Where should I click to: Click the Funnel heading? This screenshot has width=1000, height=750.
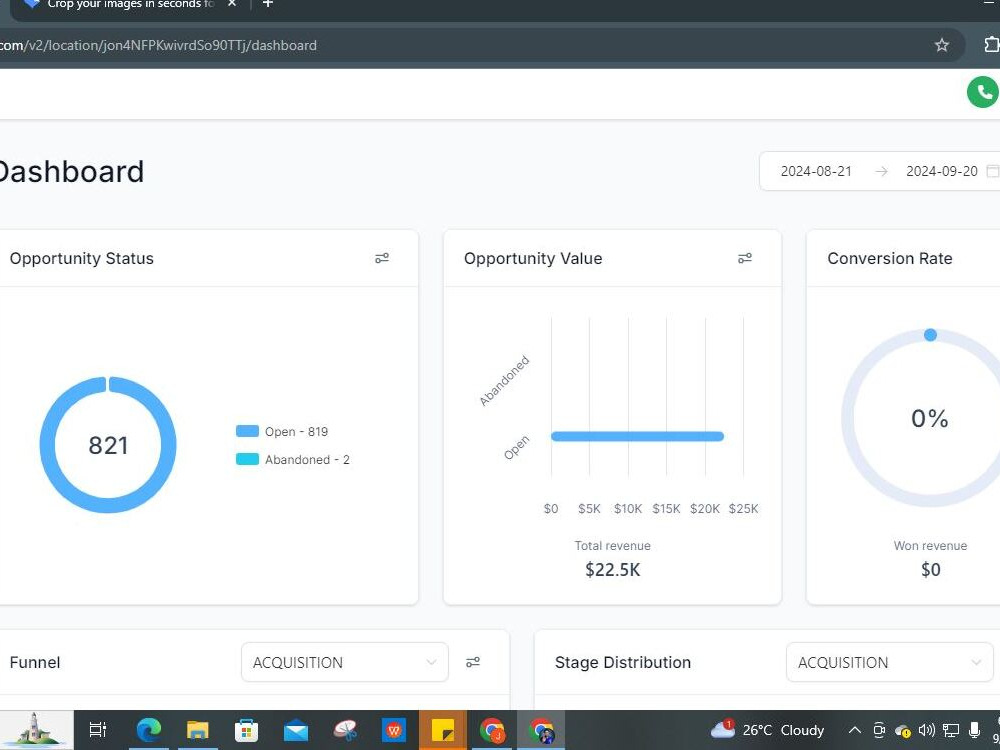click(x=35, y=663)
